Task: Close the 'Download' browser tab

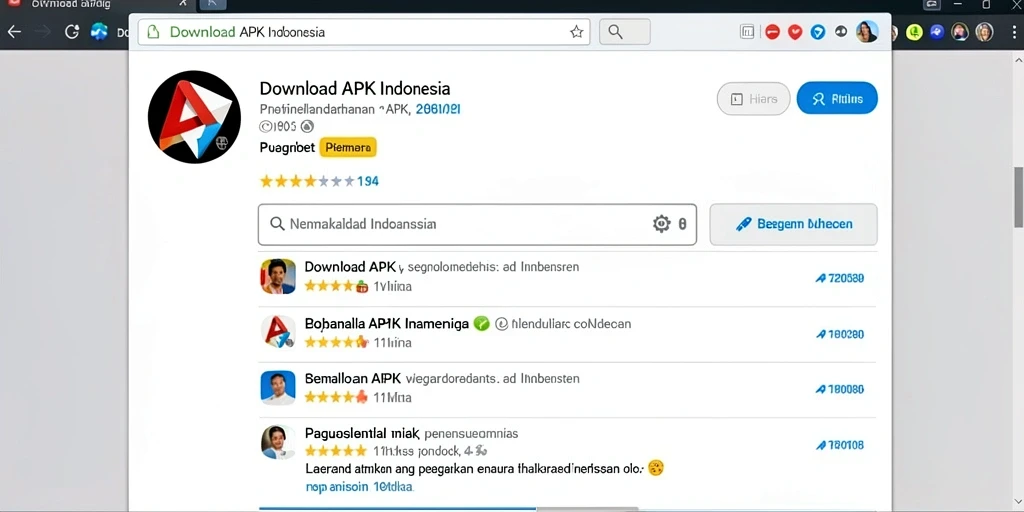Action: [x=183, y=4]
